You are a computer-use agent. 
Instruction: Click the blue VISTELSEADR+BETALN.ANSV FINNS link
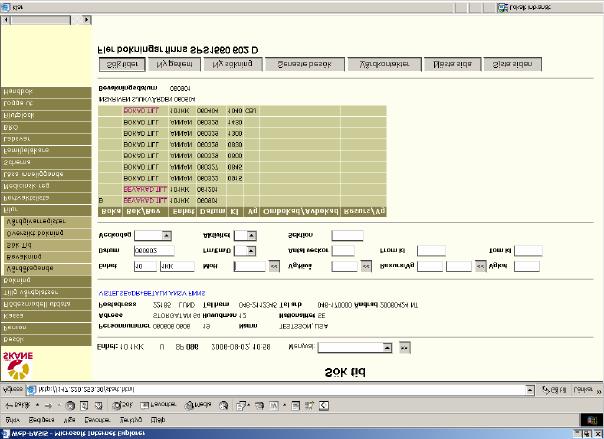tap(152, 293)
